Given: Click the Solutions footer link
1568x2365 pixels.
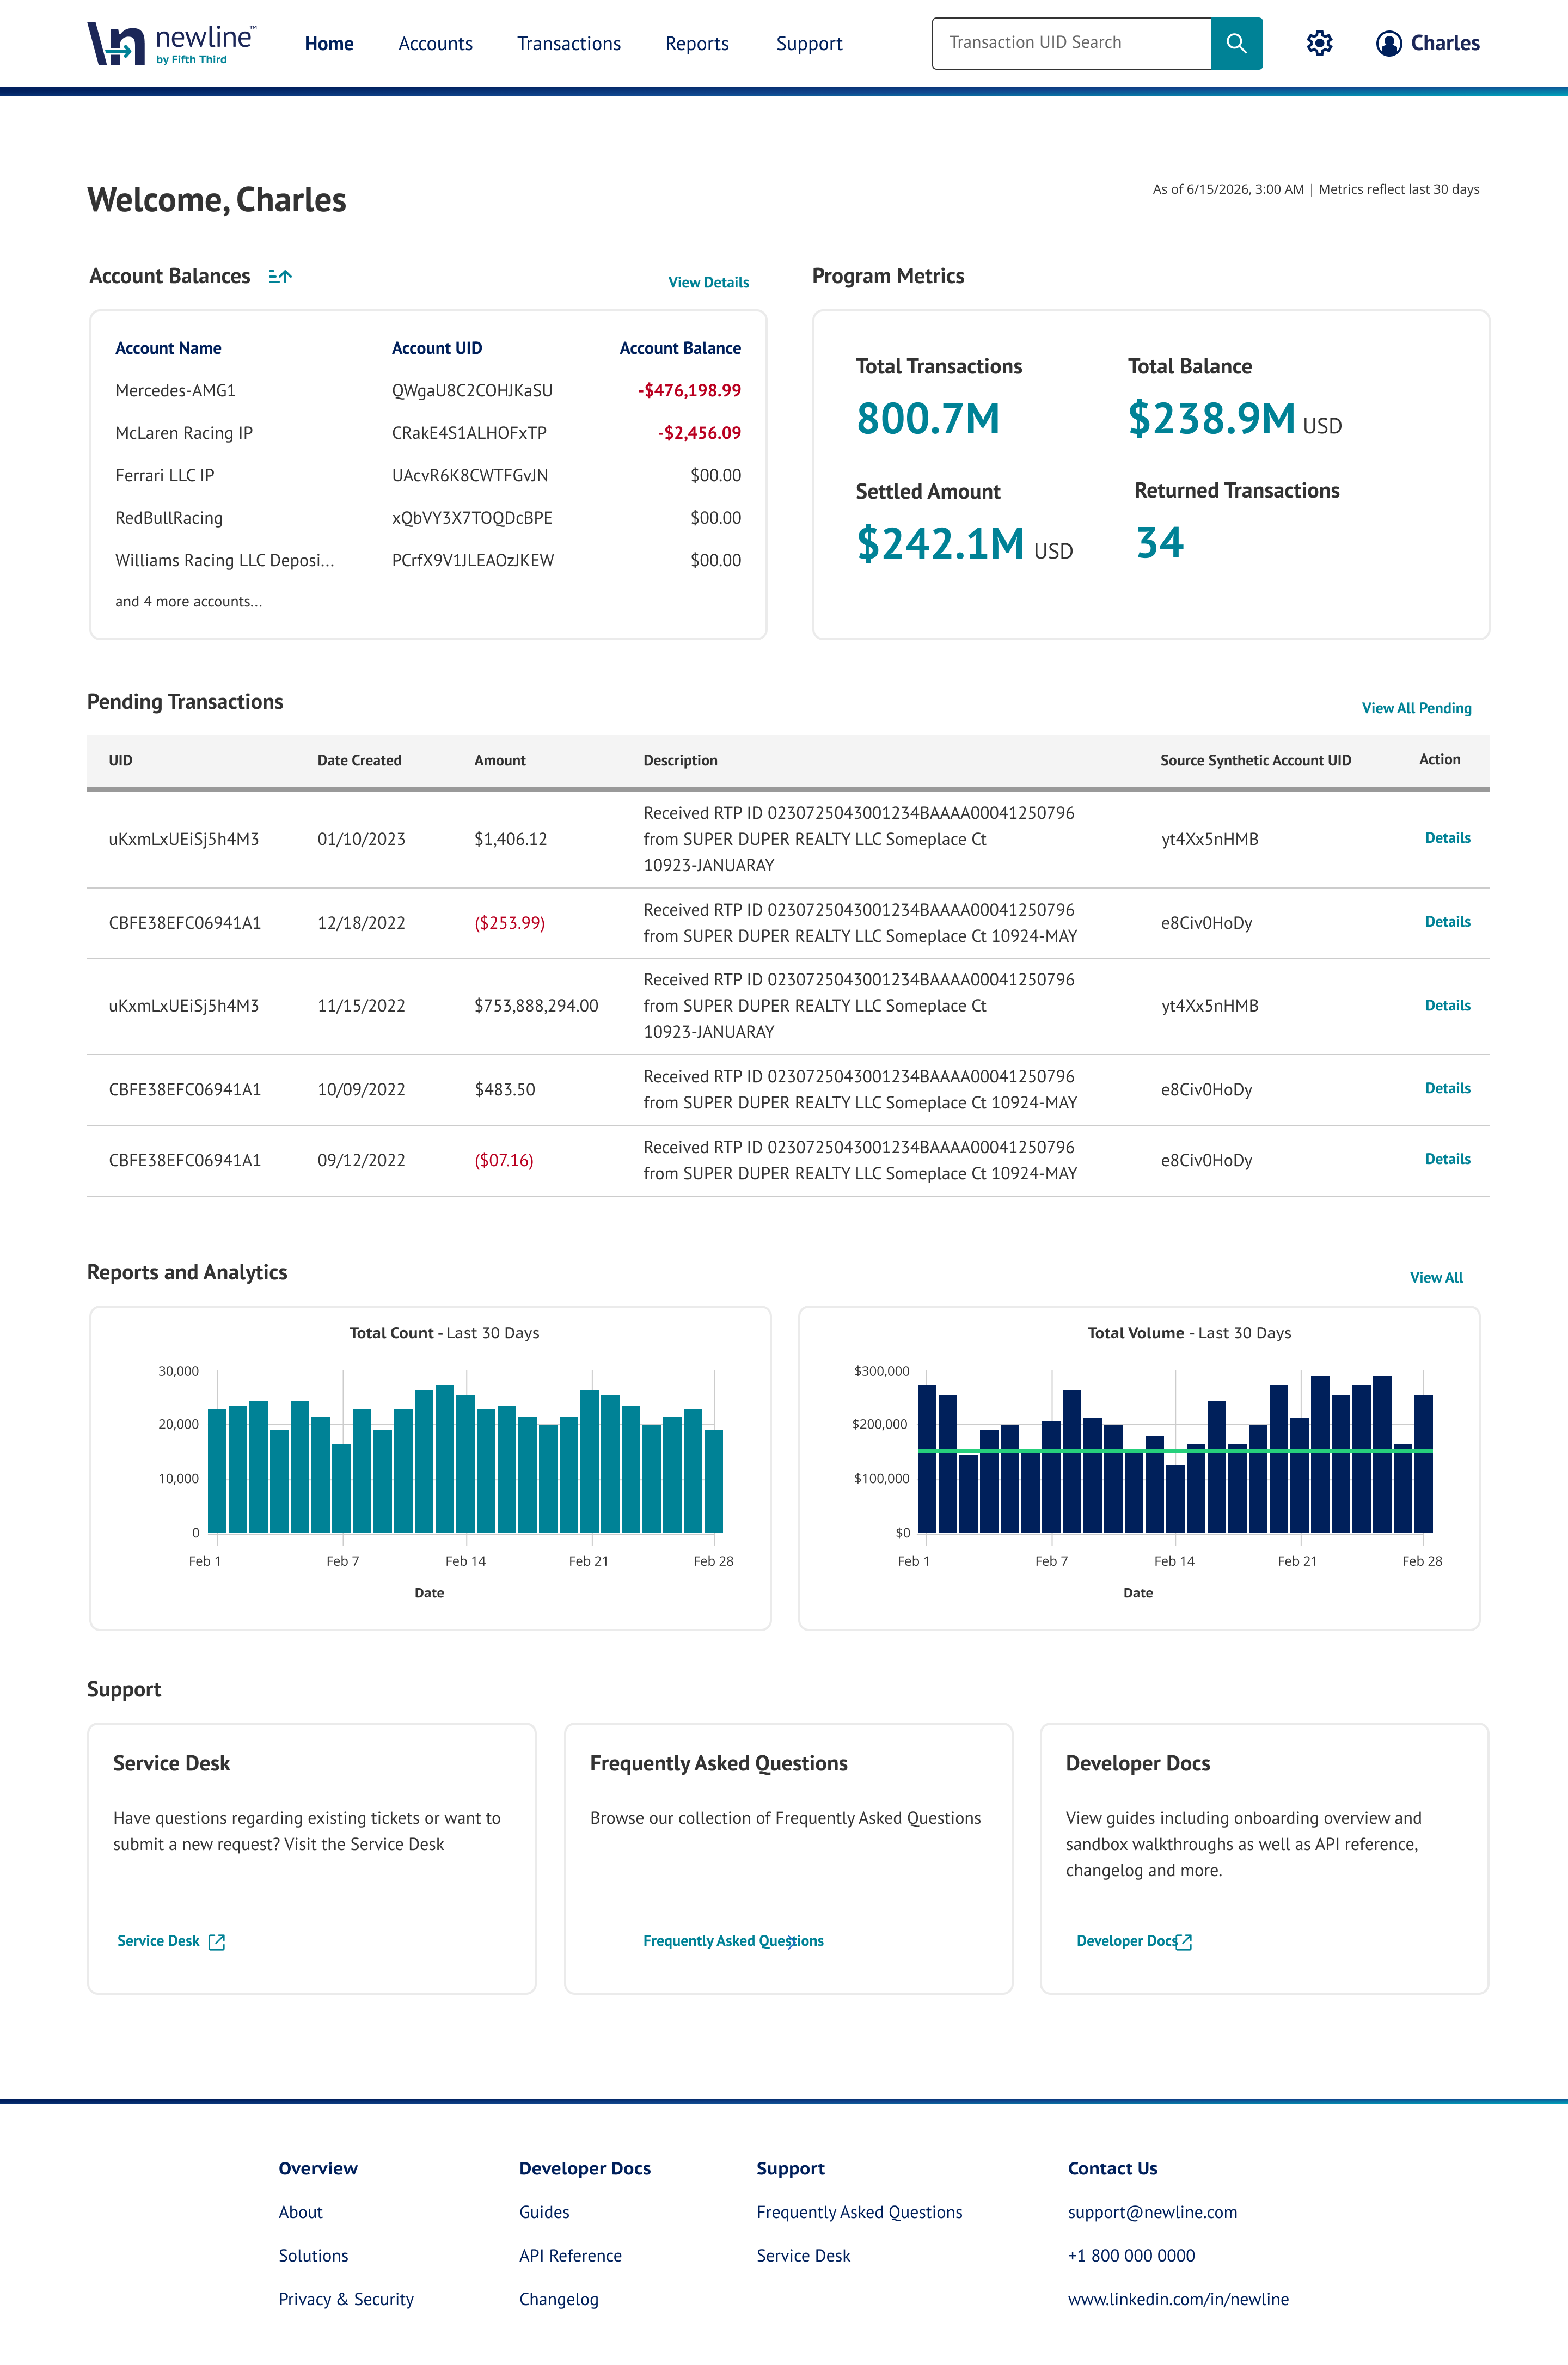Looking at the screenshot, I should point(313,2256).
